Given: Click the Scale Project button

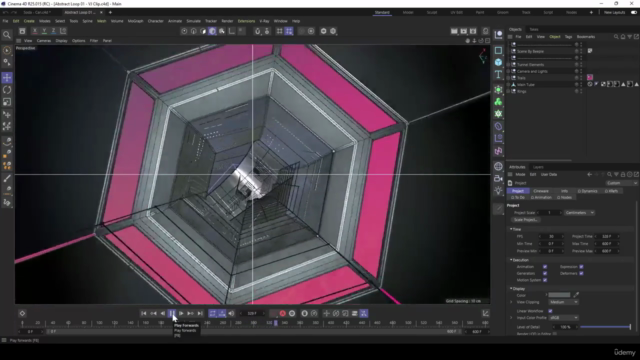Looking at the screenshot, I should pos(526,220).
